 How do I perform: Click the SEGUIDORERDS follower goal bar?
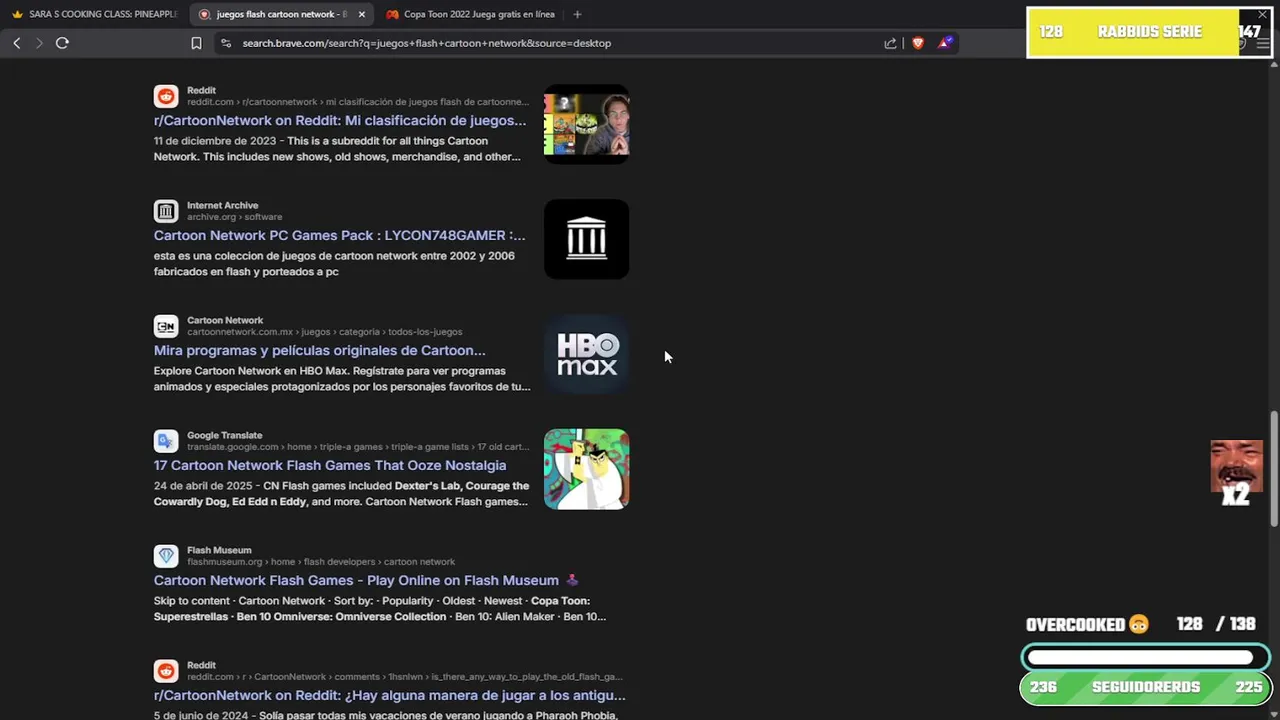(1146, 688)
